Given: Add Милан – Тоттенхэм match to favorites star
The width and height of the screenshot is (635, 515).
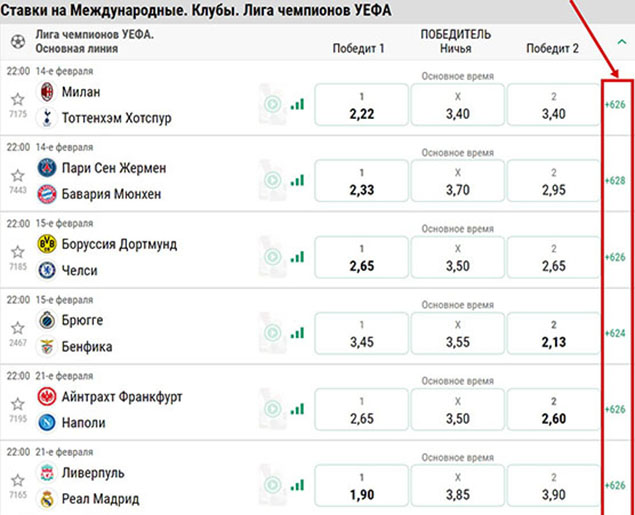Looking at the screenshot, I should pyautogui.click(x=17, y=98).
